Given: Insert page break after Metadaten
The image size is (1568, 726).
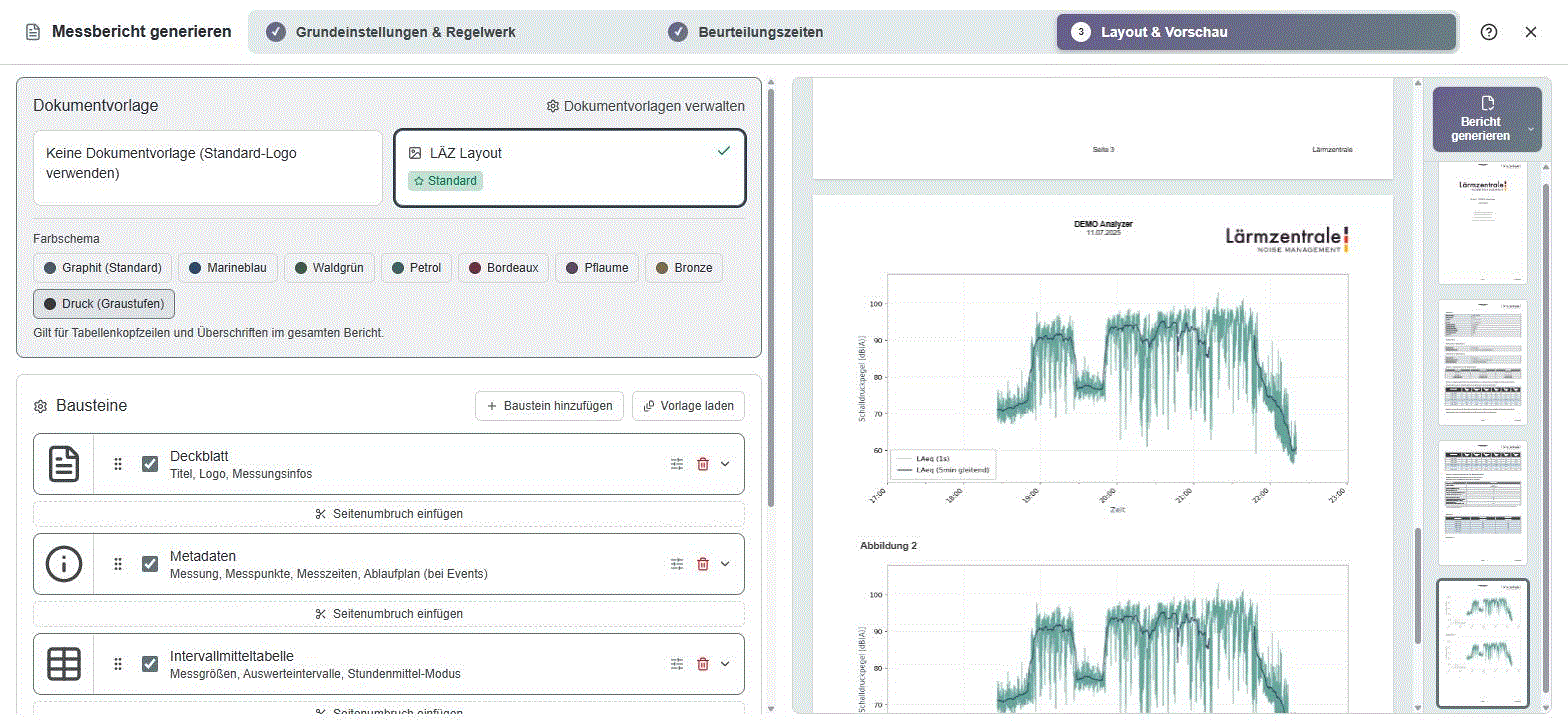Looking at the screenshot, I should 389,614.
